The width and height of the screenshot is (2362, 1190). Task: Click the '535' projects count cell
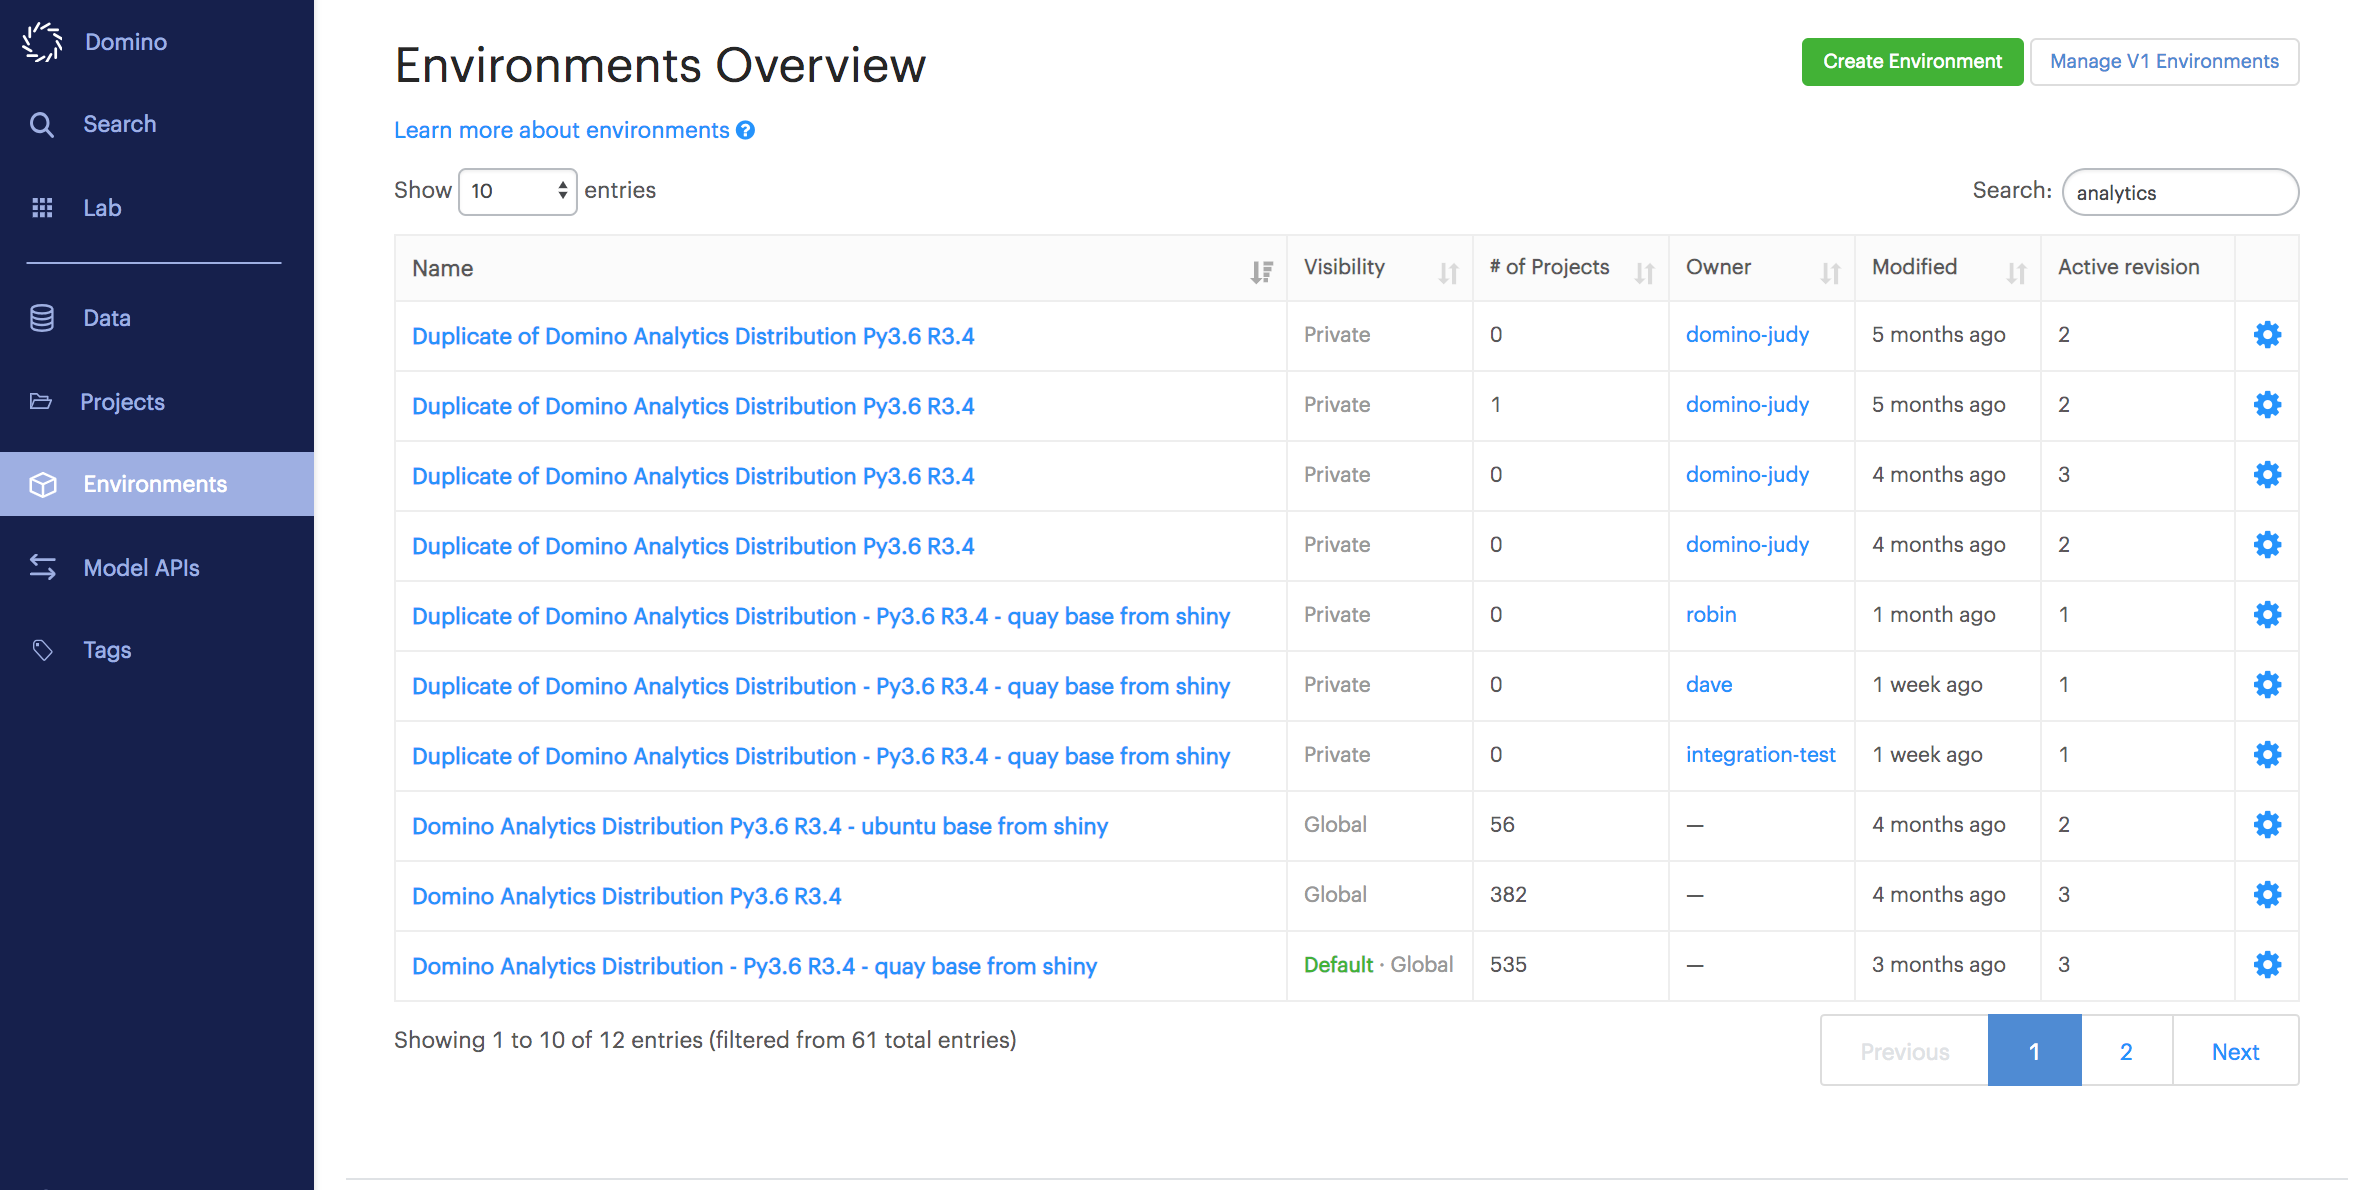[x=1508, y=965]
